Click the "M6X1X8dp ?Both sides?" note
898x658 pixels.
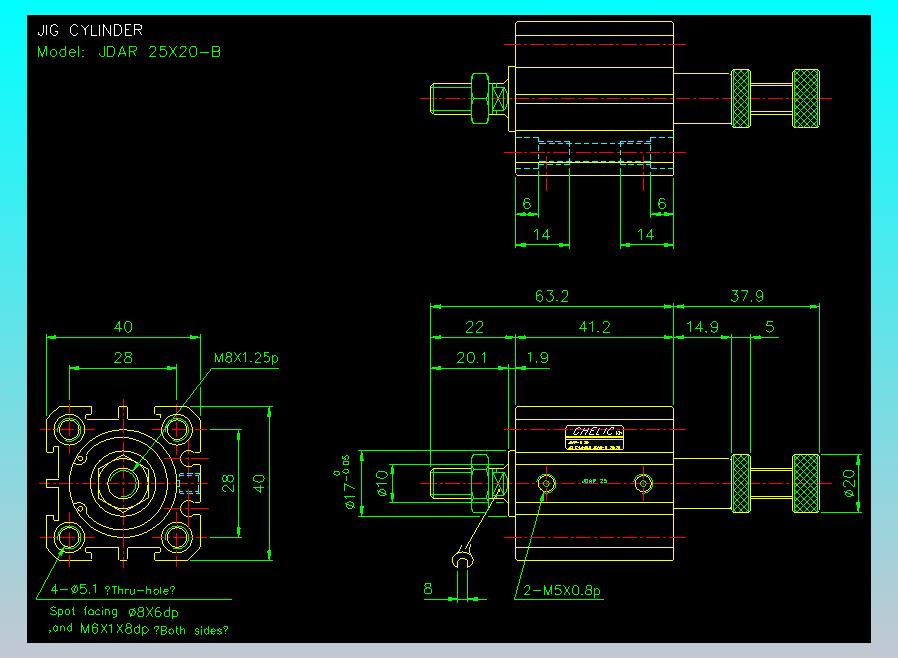154,629
